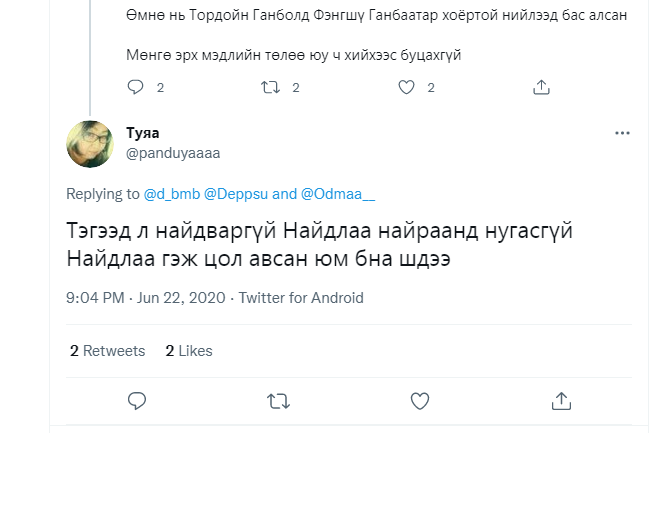650x506 pixels.
Task: Reply to Туяа's main tweet
Action: (x=138, y=401)
